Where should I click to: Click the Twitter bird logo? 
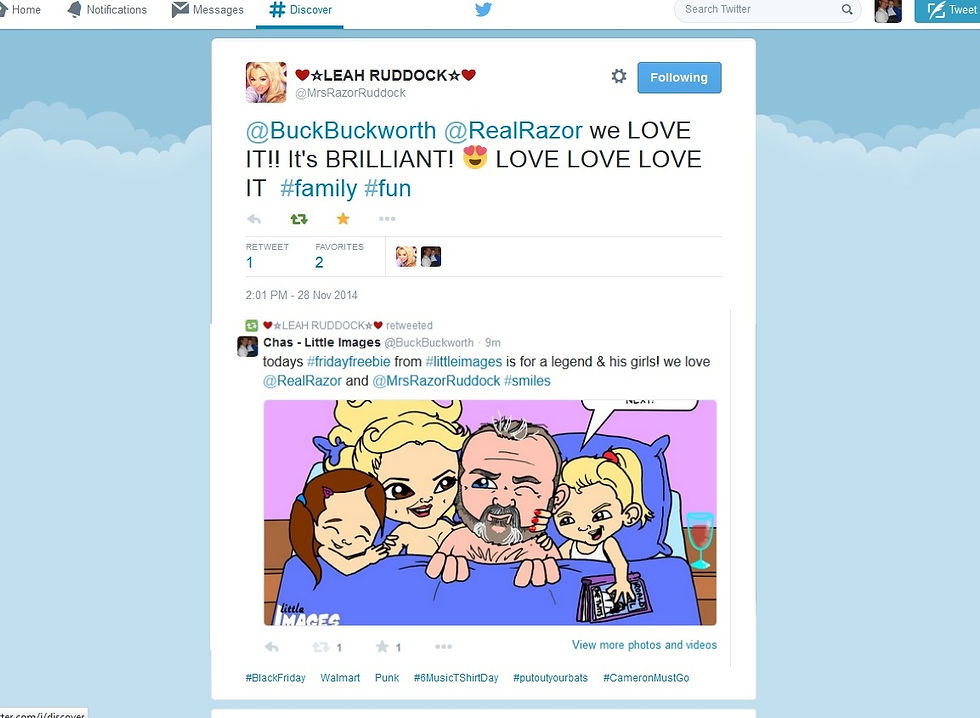483,9
